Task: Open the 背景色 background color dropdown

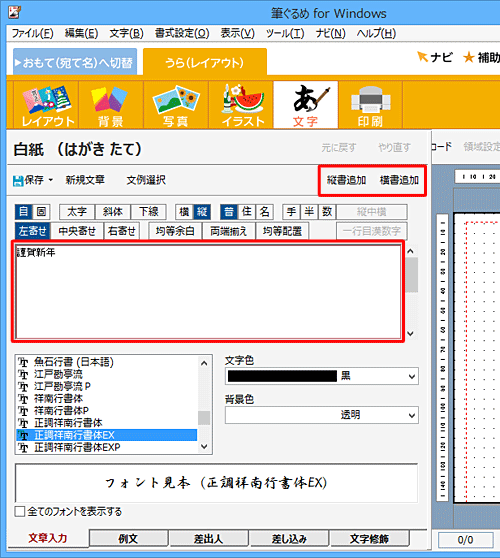Action: (412, 415)
